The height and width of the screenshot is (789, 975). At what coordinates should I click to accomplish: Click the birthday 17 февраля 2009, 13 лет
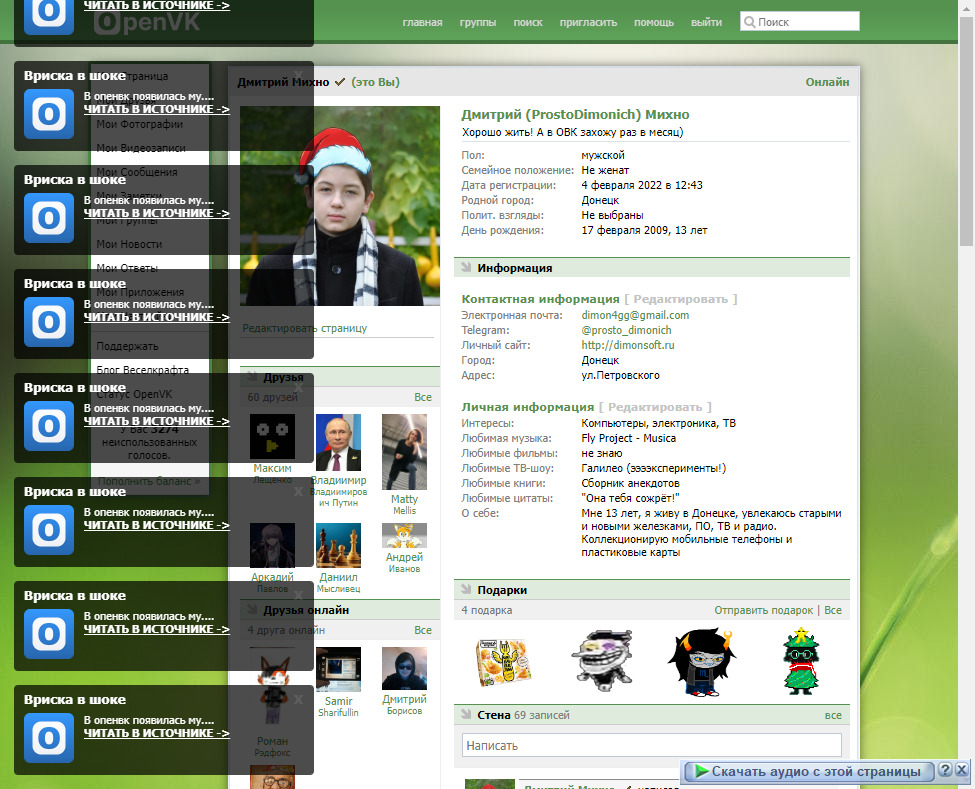[644, 230]
